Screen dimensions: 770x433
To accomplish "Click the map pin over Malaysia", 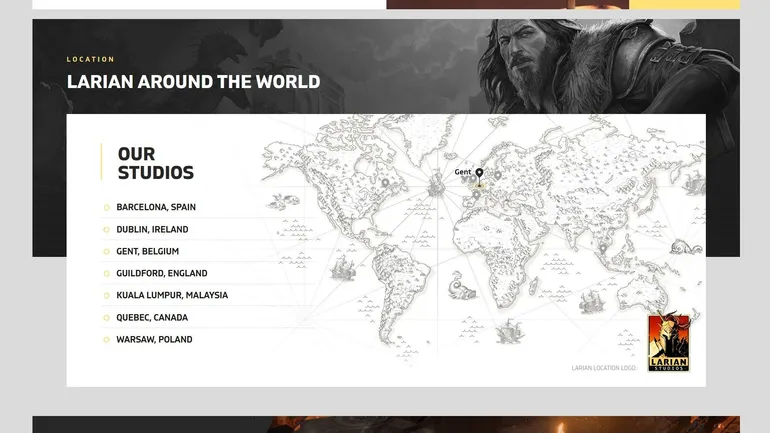I will (603, 249).
